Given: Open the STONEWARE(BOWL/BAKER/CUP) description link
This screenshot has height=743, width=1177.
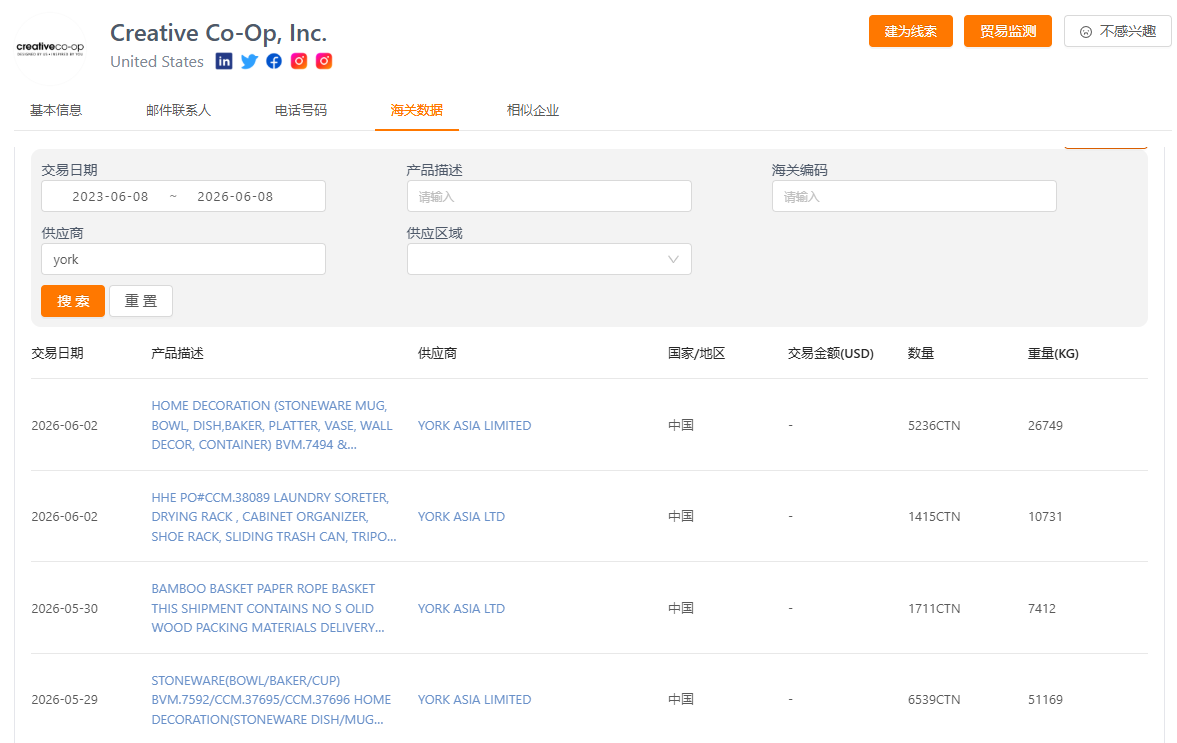Looking at the screenshot, I should tap(271, 699).
